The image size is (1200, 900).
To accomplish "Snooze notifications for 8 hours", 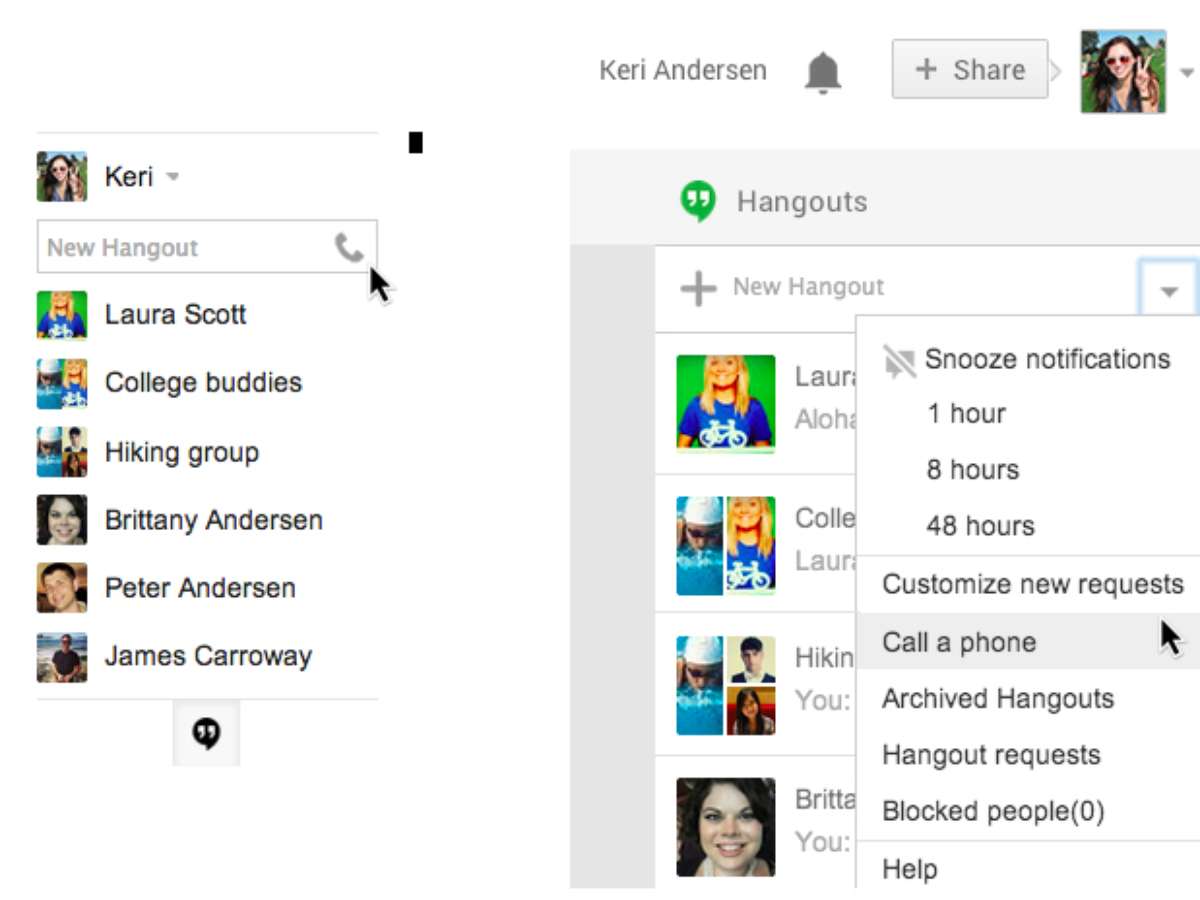I will click(x=972, y=470).
